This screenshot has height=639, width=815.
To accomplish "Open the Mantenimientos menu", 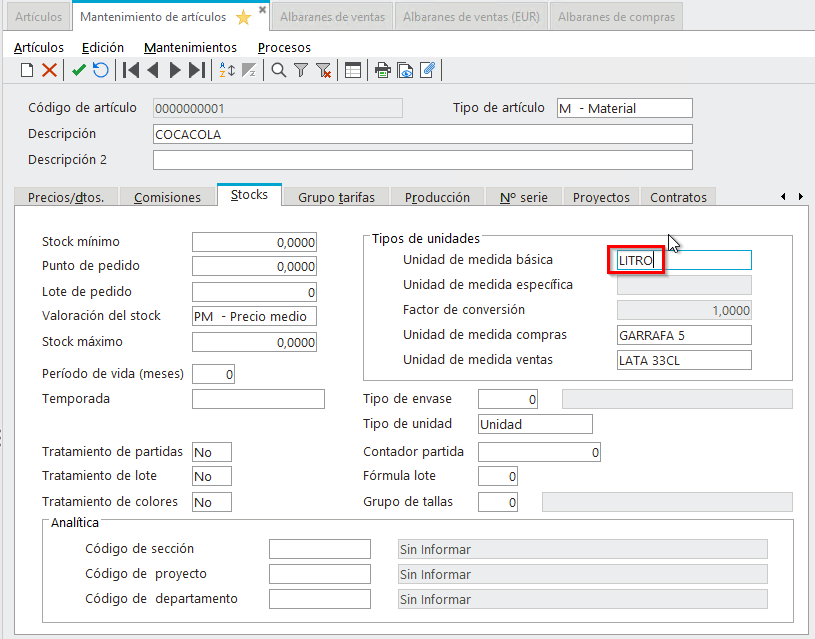I will 190,47.
